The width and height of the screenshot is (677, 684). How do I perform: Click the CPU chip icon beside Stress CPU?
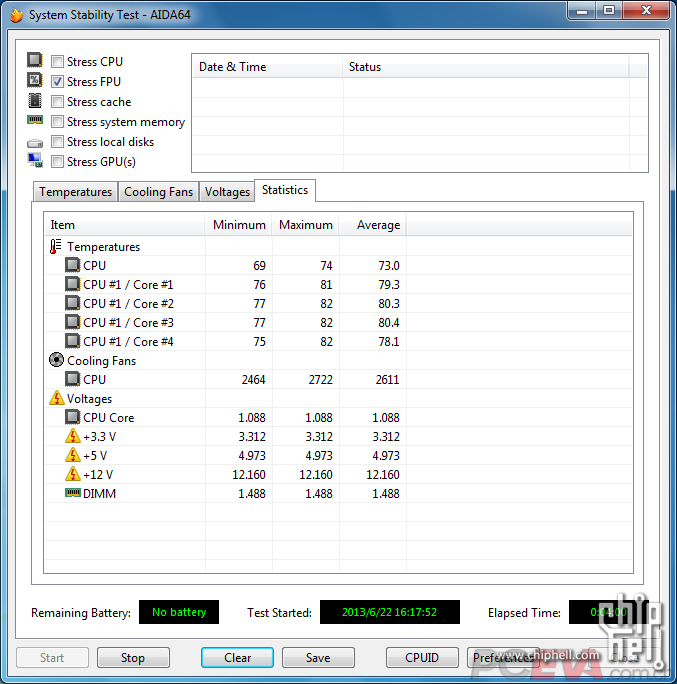(34, 60)
